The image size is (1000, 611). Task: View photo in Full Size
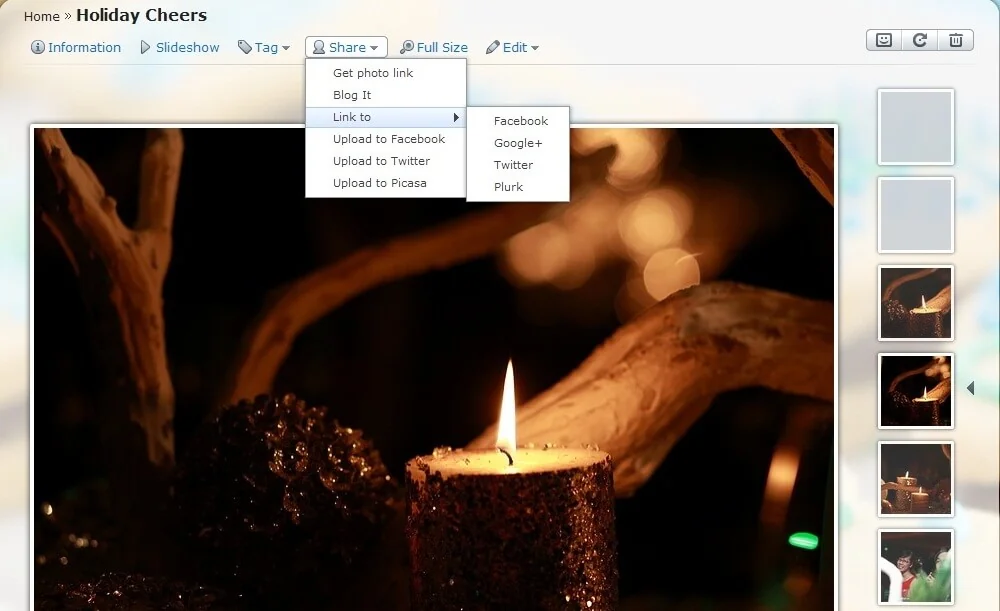(x=434, y=47)
